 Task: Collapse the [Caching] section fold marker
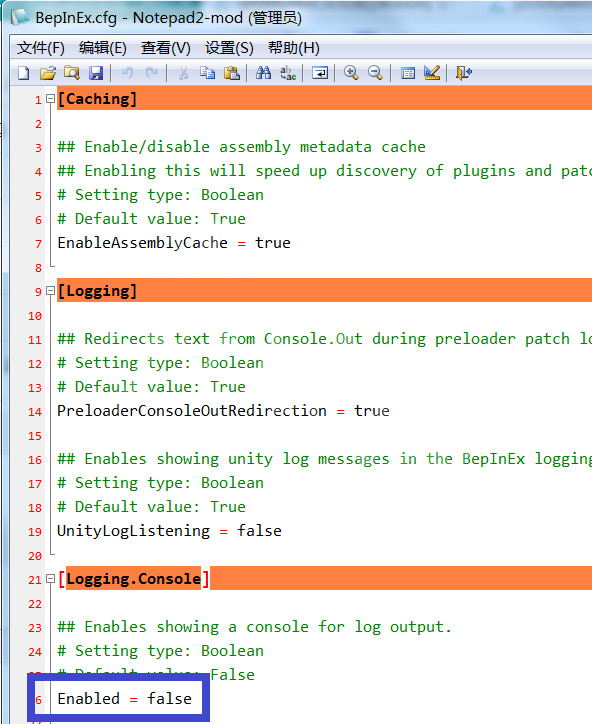(51, 98)
